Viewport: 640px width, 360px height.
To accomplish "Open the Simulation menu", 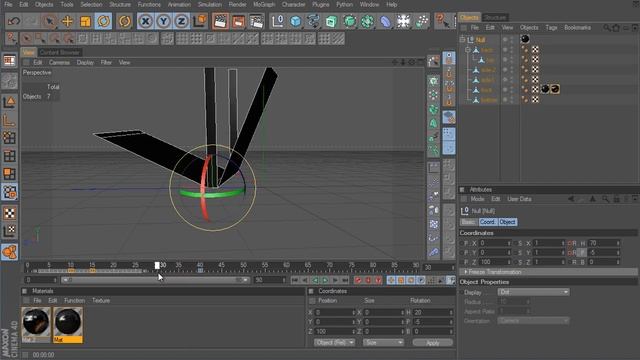I will pos(209,4).
